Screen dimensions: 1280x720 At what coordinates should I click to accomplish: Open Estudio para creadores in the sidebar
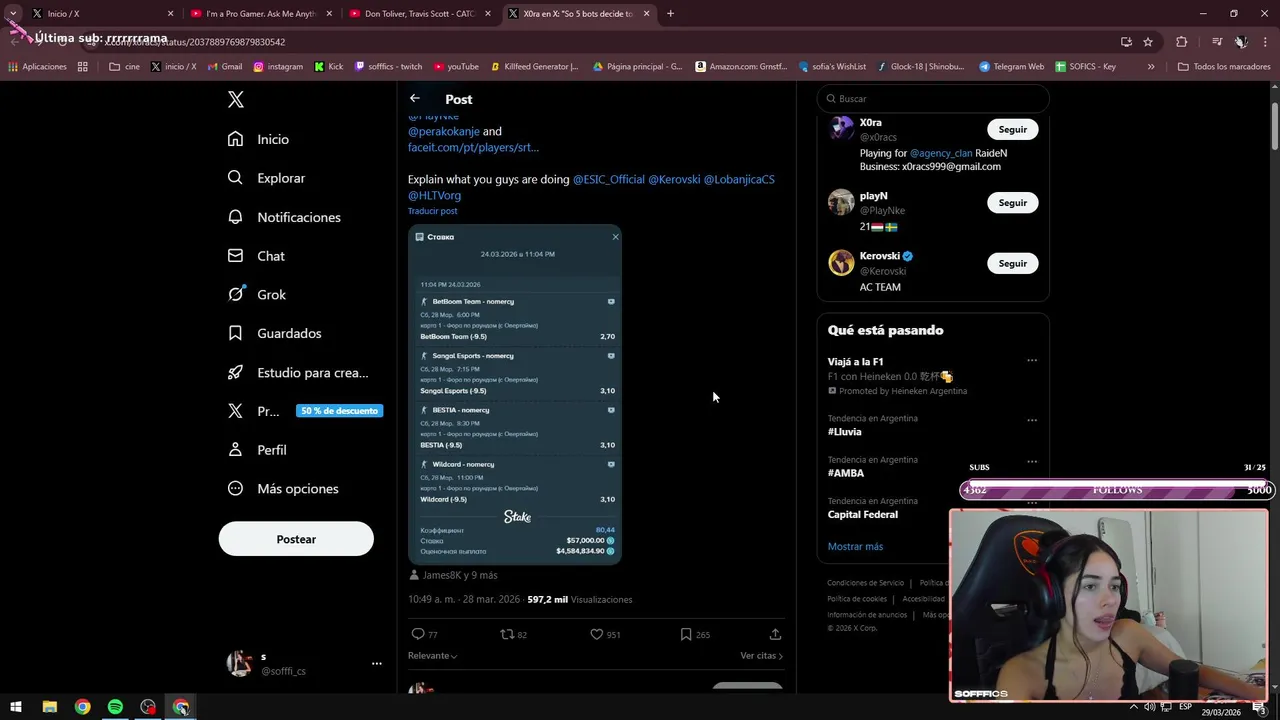[x=298, y=372]
